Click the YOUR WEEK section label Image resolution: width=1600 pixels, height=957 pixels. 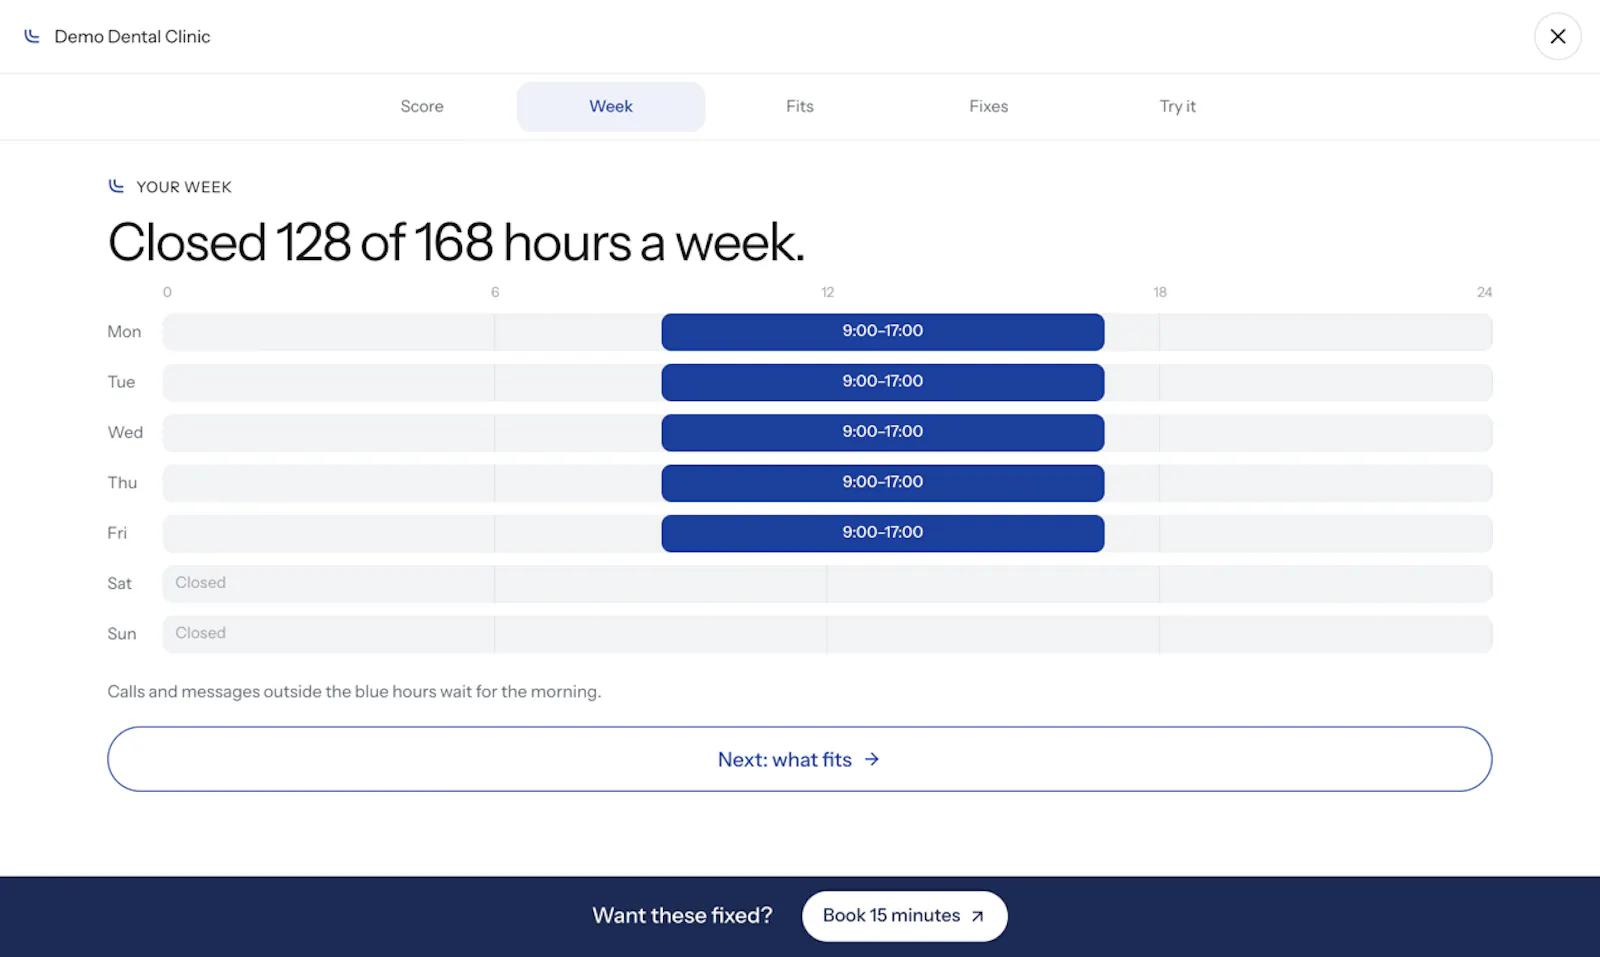point(184,187)
